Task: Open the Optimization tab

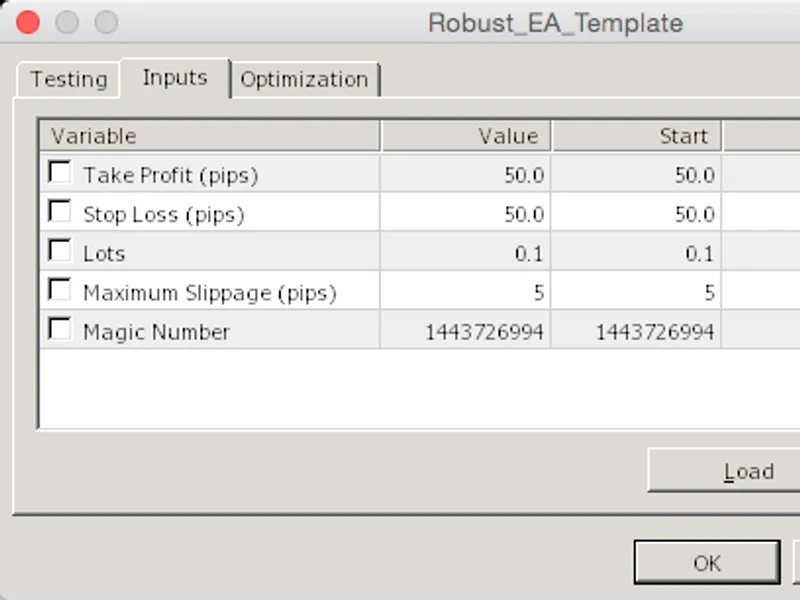Action: (305, 80)
